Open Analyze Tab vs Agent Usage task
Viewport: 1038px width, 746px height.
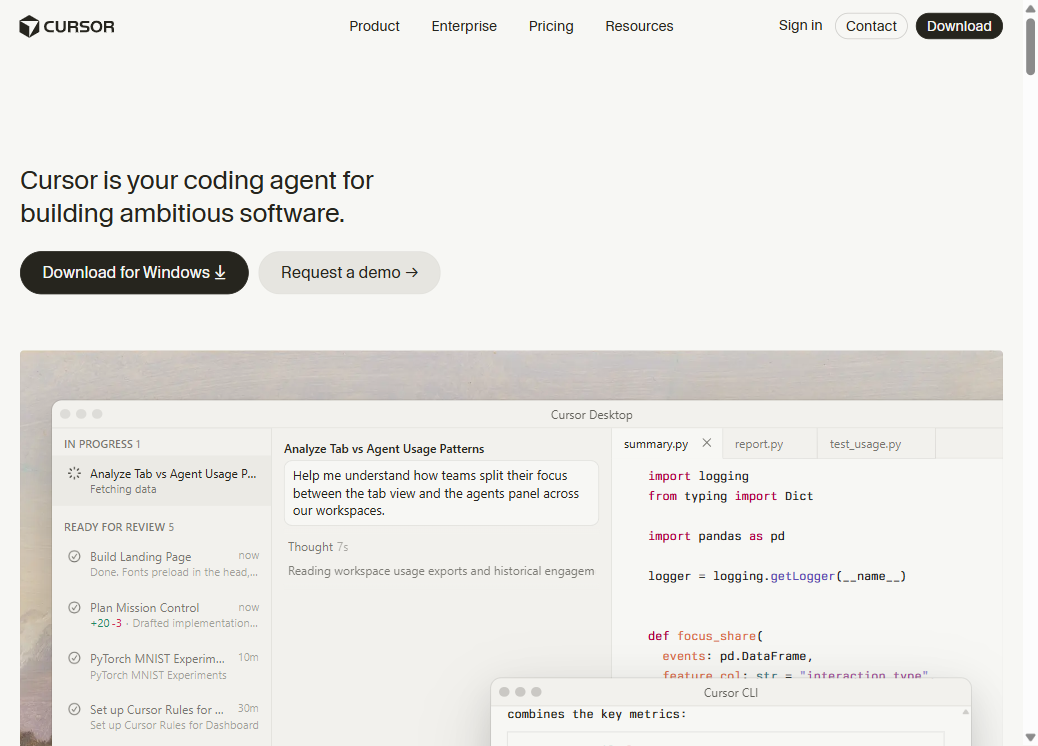pos(162,481)
